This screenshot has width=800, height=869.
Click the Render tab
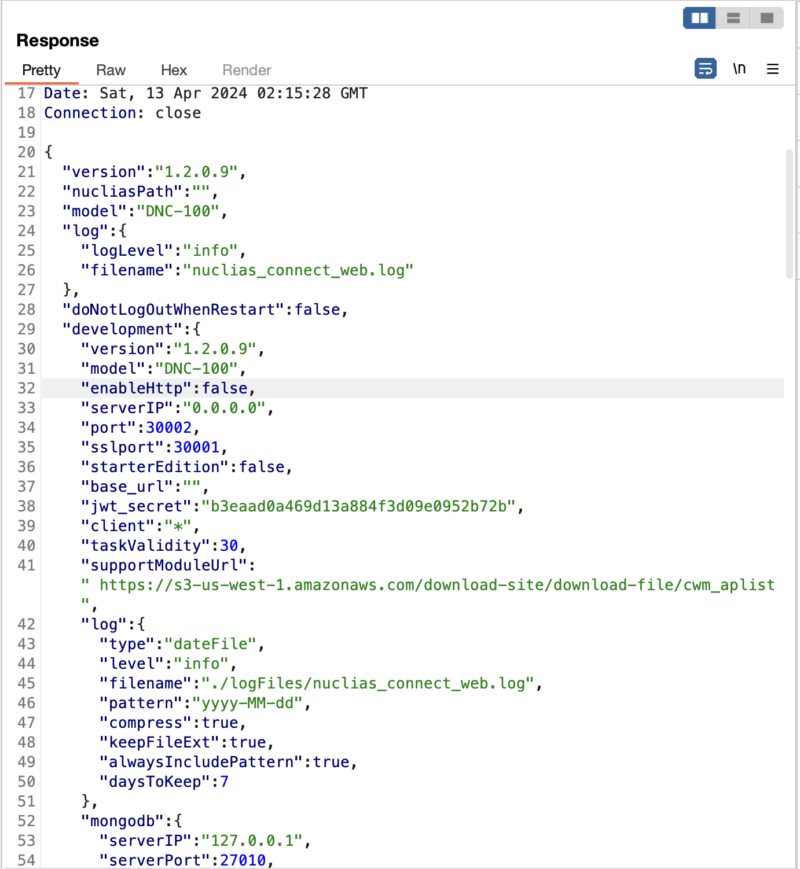(246, 70)
